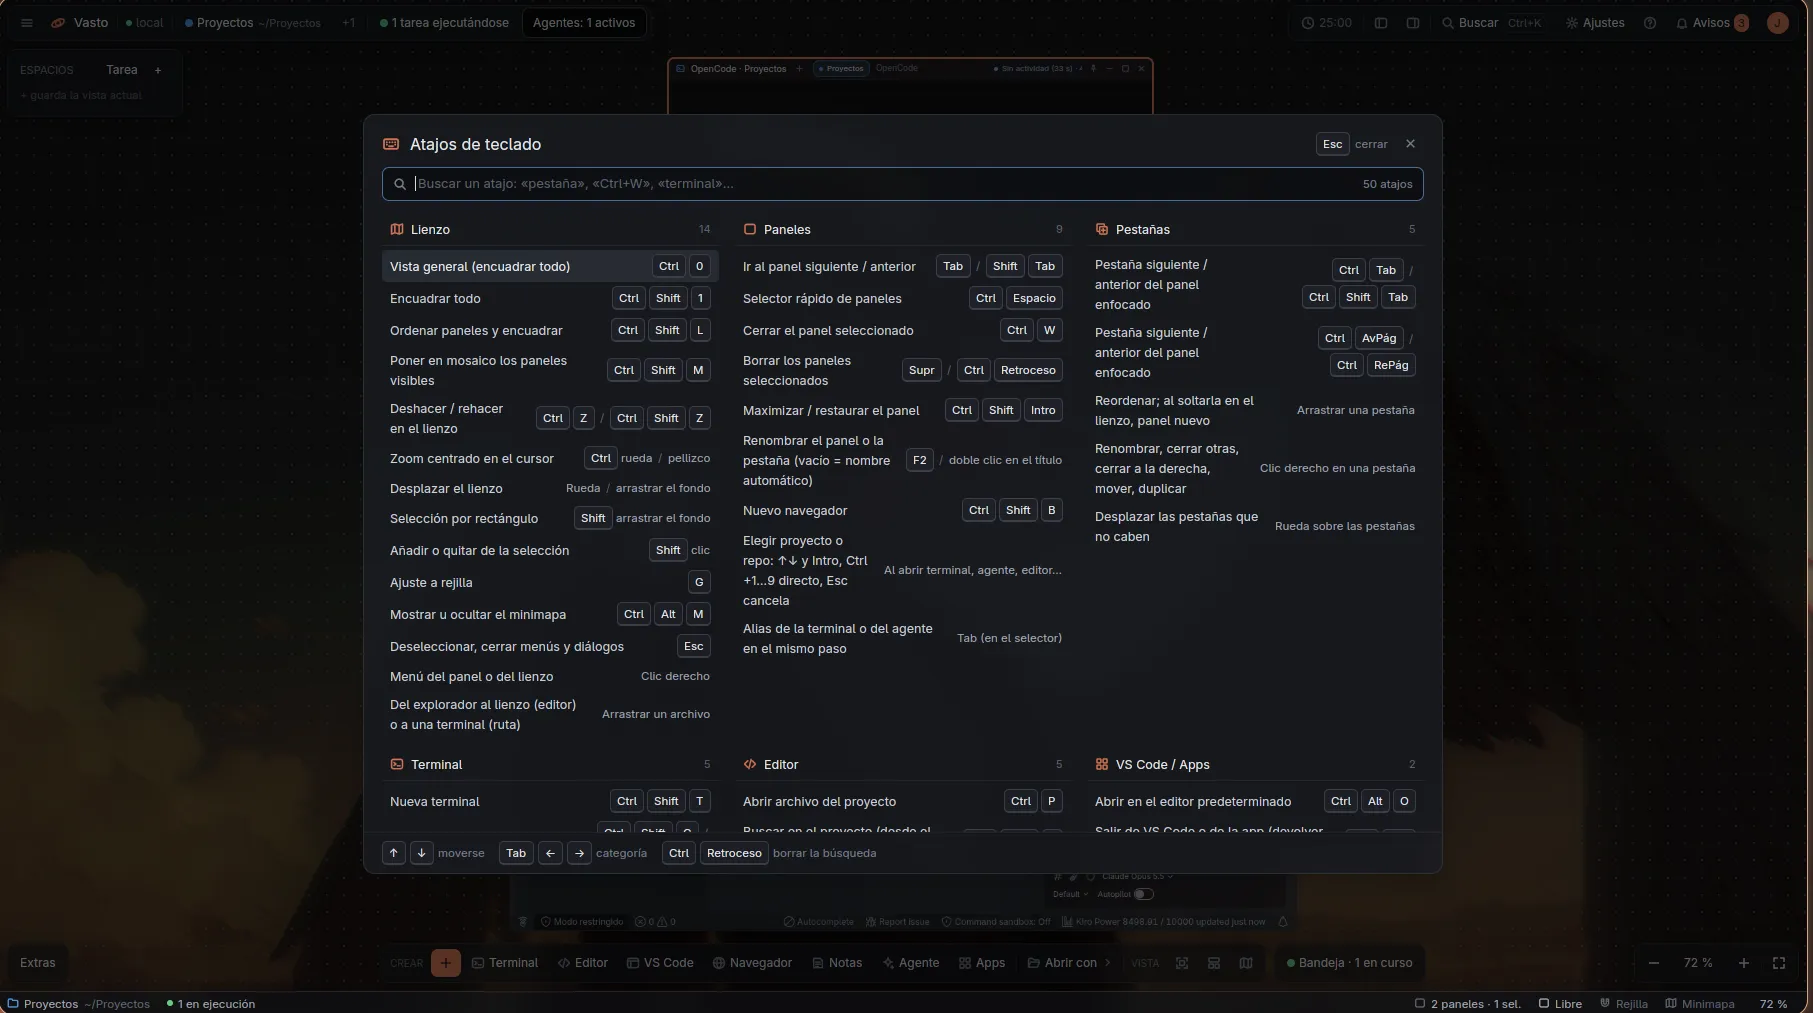This screenshot has height=1013, width=1813.
Task: Click the Create plus button in bottom toolbar
Action: pyautogui.click(x=445, y=963)
